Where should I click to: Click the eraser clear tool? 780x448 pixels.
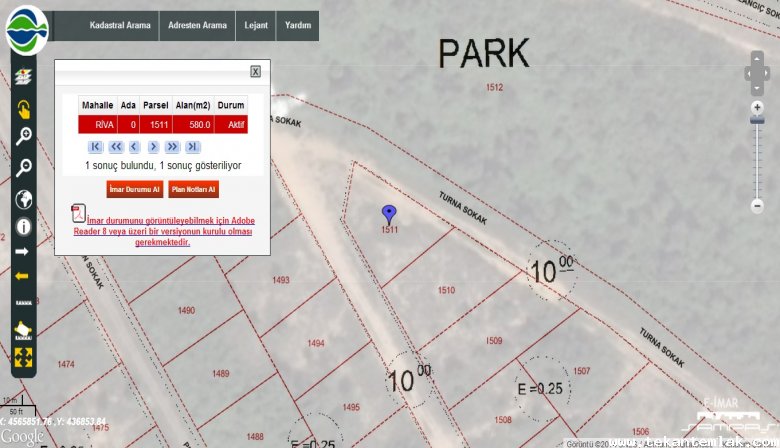point(23,331)
